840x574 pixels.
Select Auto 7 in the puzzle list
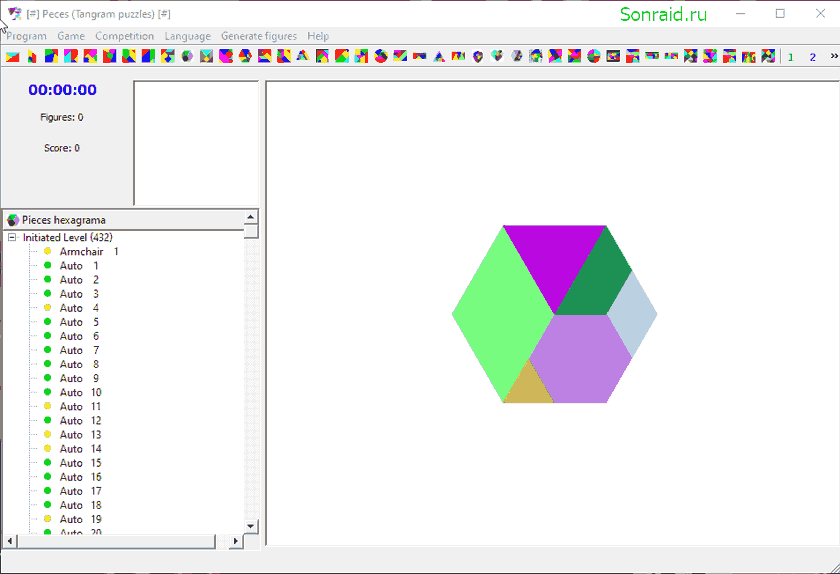[x=79, y=350]
